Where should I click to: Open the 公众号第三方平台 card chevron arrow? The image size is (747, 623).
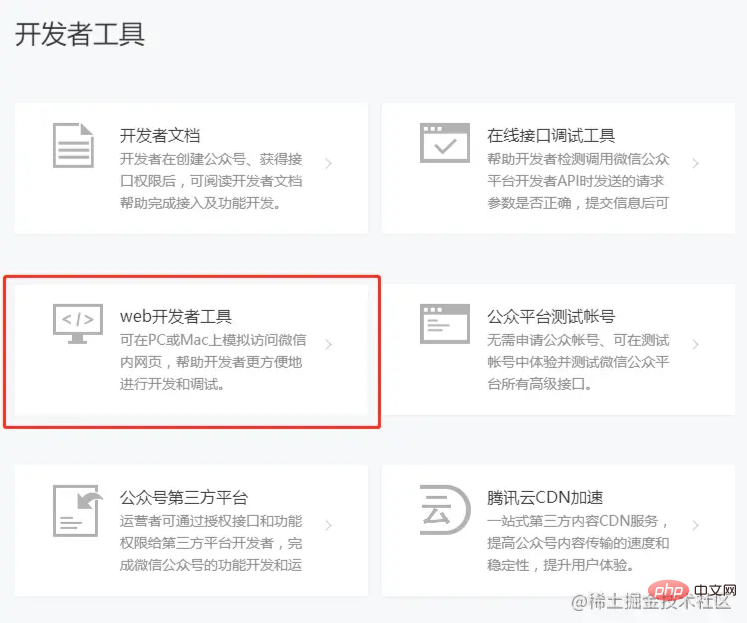coord(328,525)
